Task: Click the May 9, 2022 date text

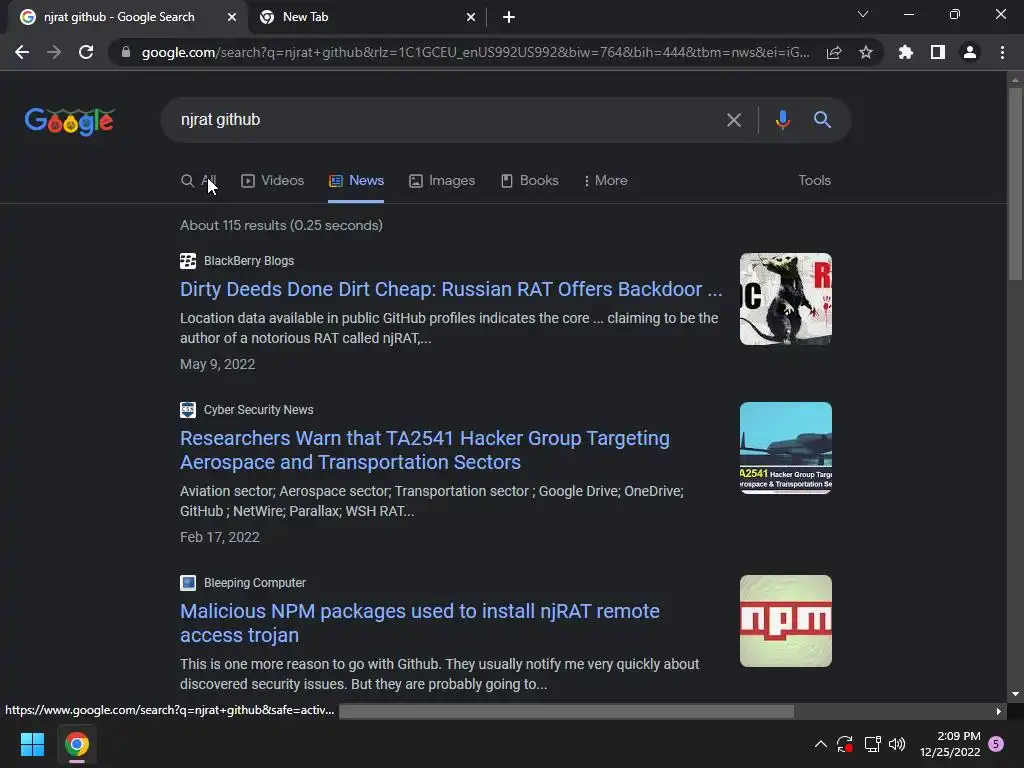Action: click(x=217, y=364)
